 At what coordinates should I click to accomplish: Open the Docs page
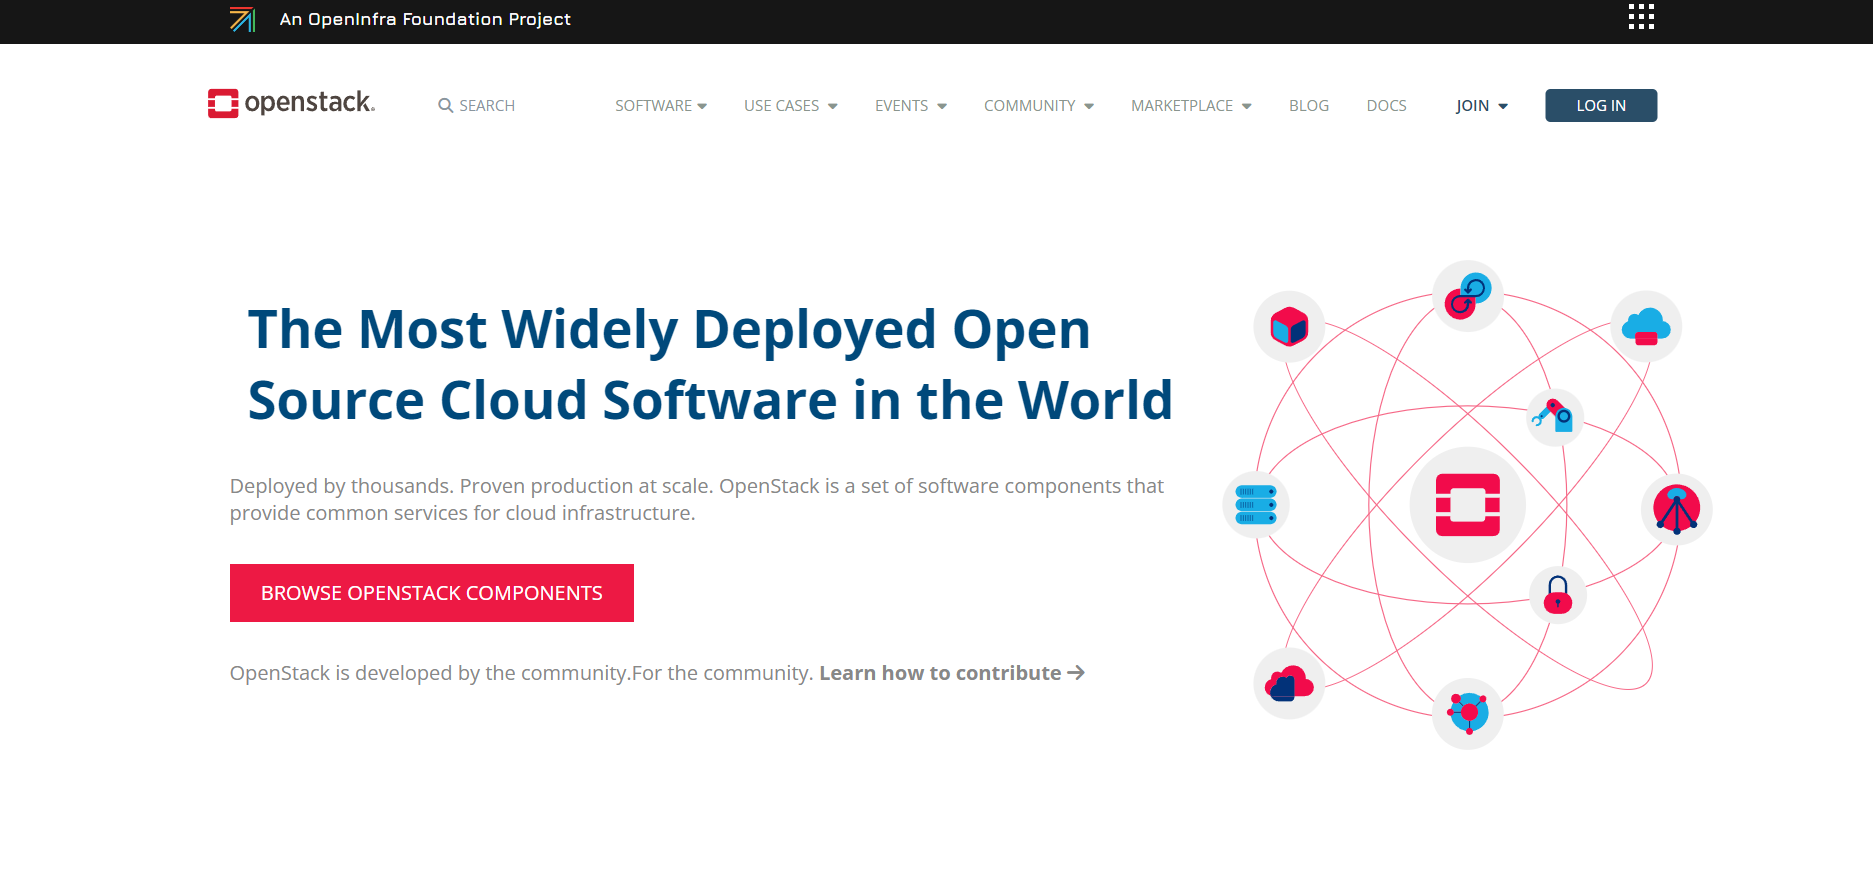[1387, 105]
